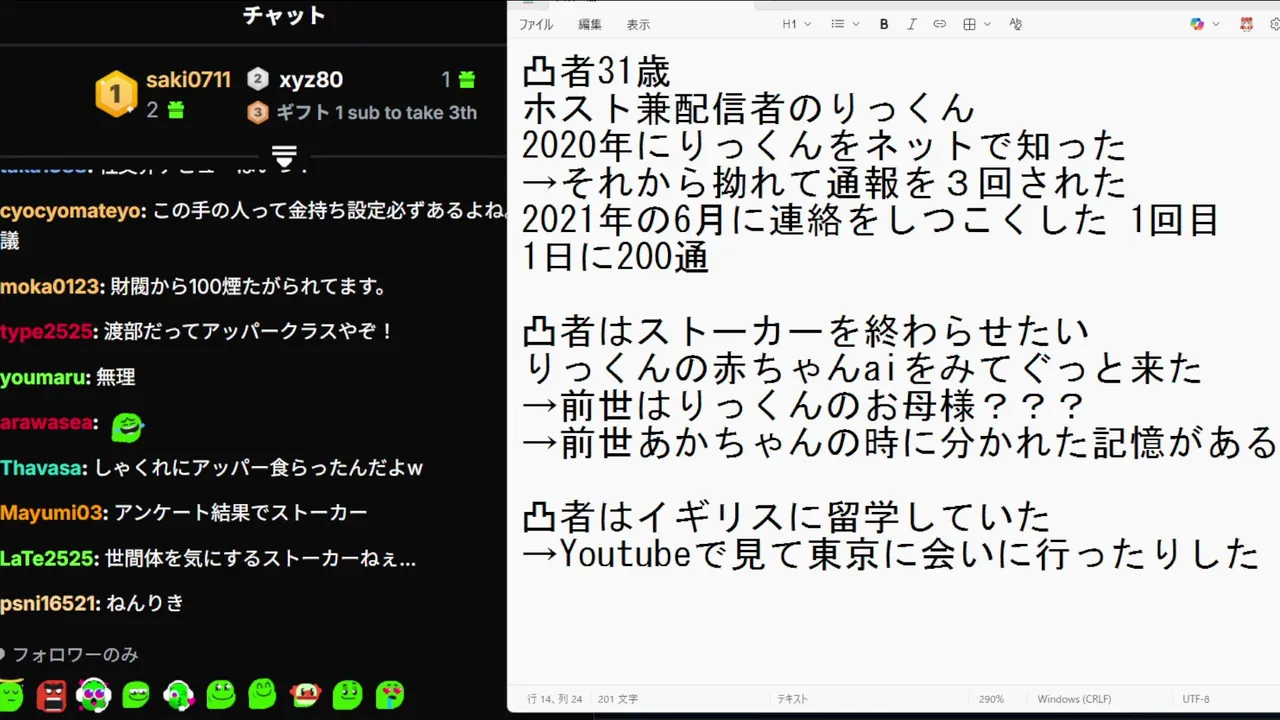This screenshot has width=1280, height=720.
Task: Click the フォロワーのみ chat mode label
Action: [x=75, y=655]
